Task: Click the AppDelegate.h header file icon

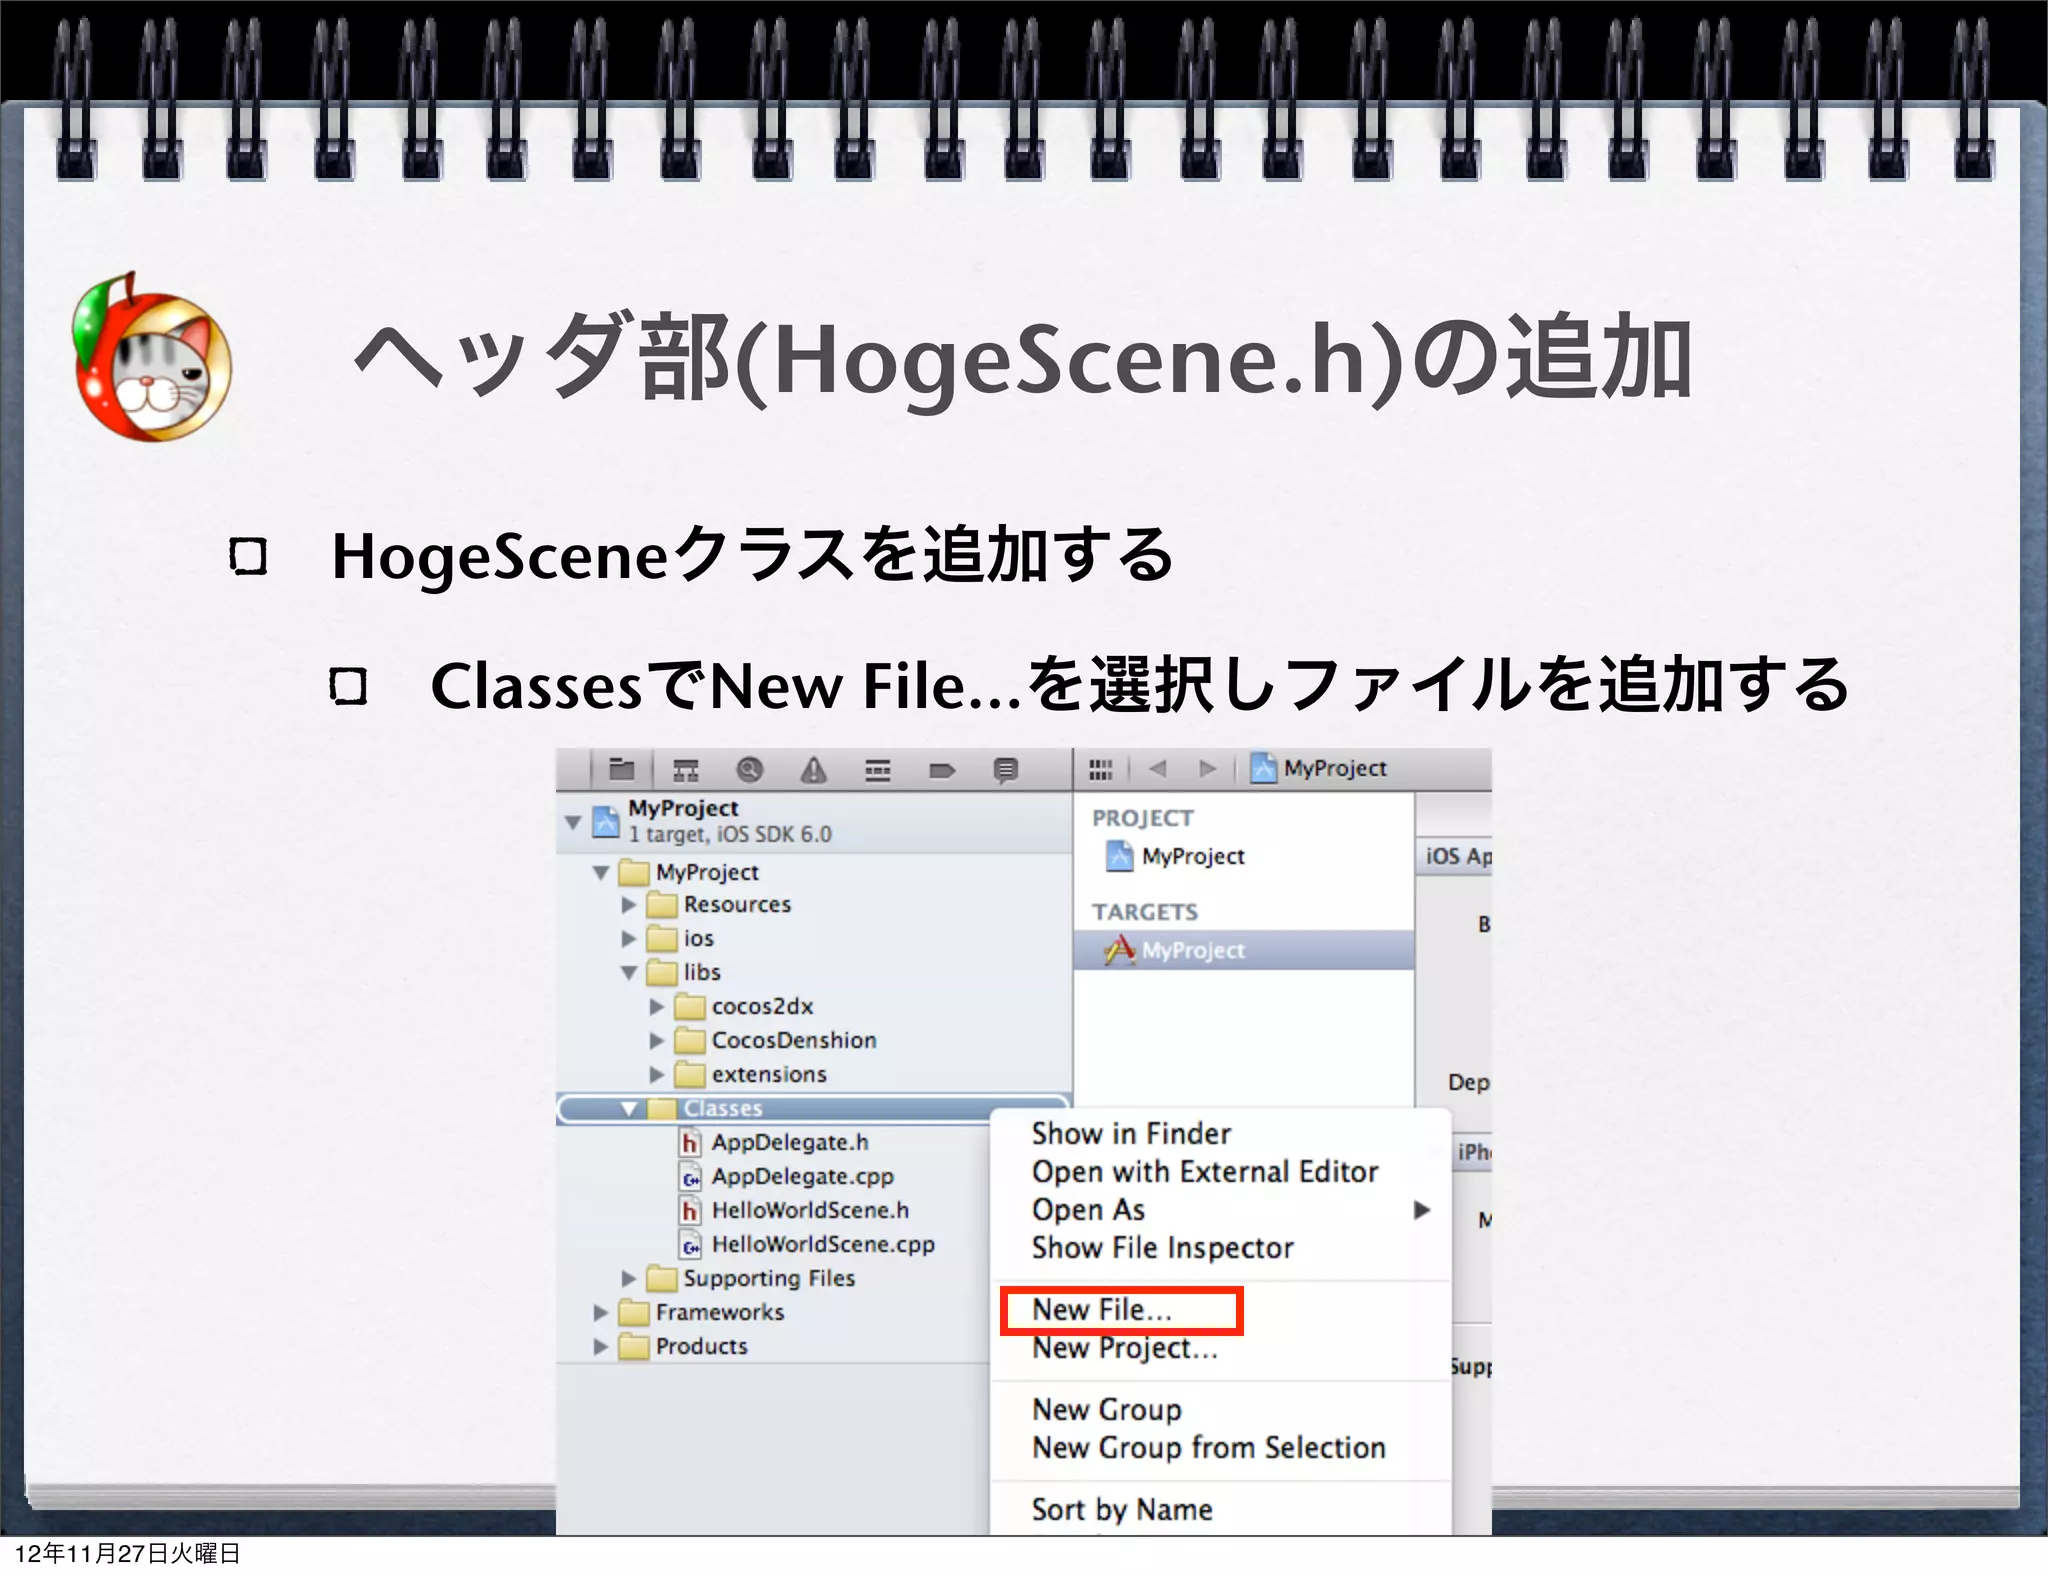Action: [x=689, y=1142]
